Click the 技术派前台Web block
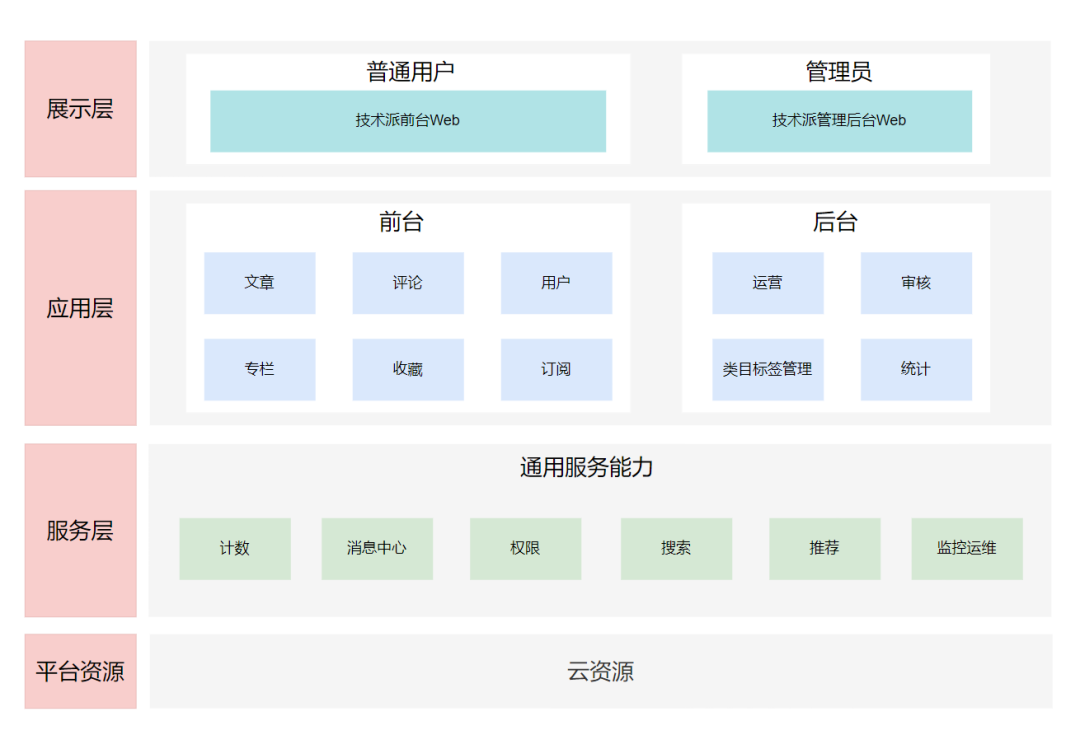 click(408, 121)
